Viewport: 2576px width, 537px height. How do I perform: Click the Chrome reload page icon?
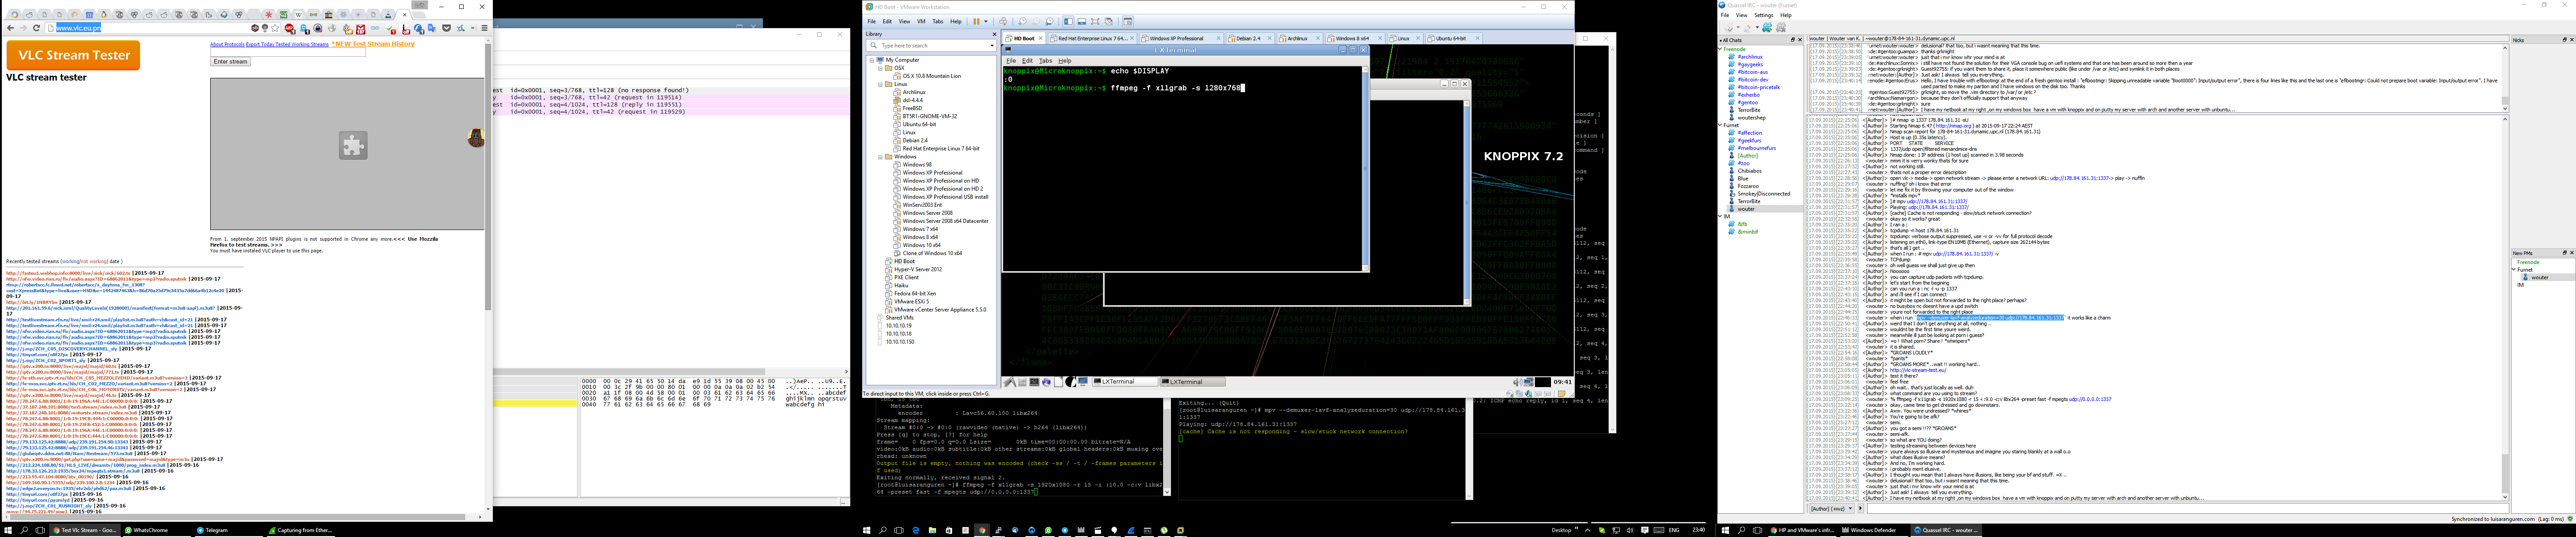36,28
